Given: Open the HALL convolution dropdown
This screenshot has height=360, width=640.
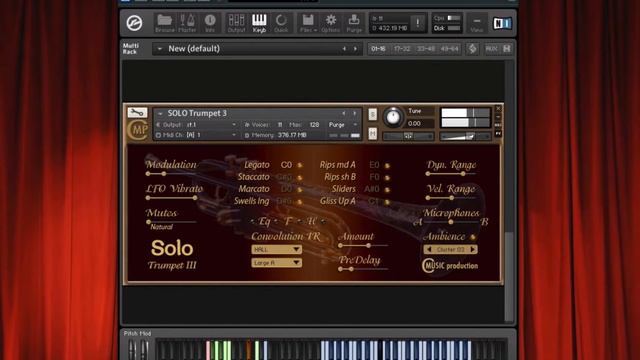Looking at the screenshot, I should 277,249.
